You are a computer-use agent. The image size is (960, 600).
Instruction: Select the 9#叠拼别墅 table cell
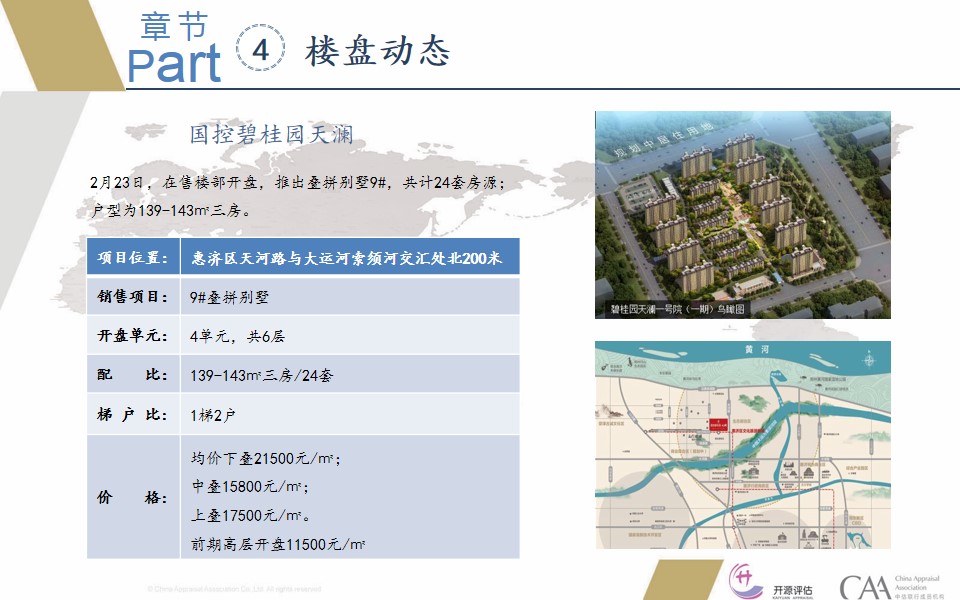349,297
